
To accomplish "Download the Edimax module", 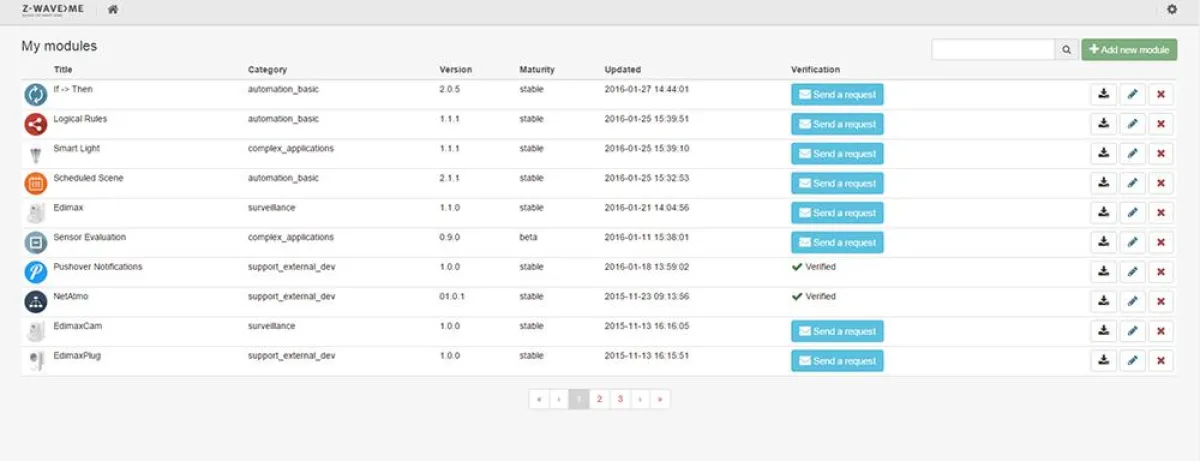I will [x=1103, y=213].
